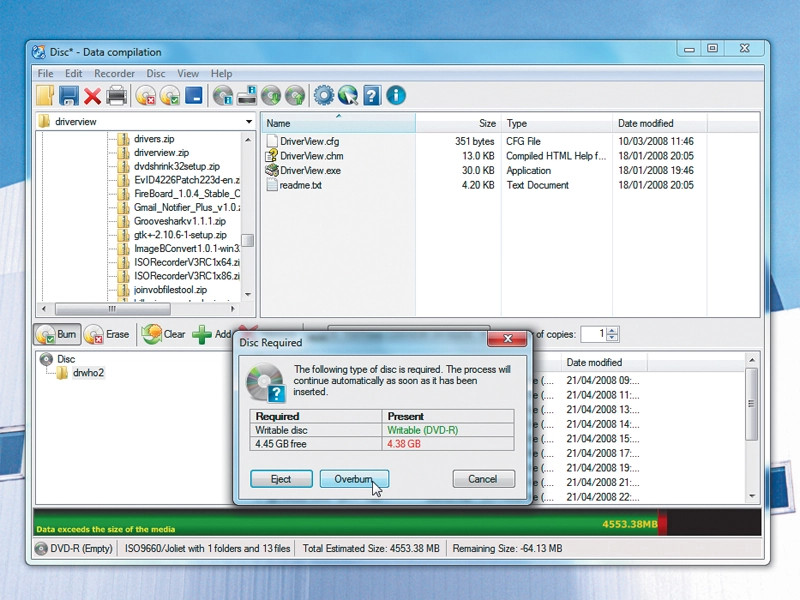Click the printer icon in toolbar

pos(116,95)
